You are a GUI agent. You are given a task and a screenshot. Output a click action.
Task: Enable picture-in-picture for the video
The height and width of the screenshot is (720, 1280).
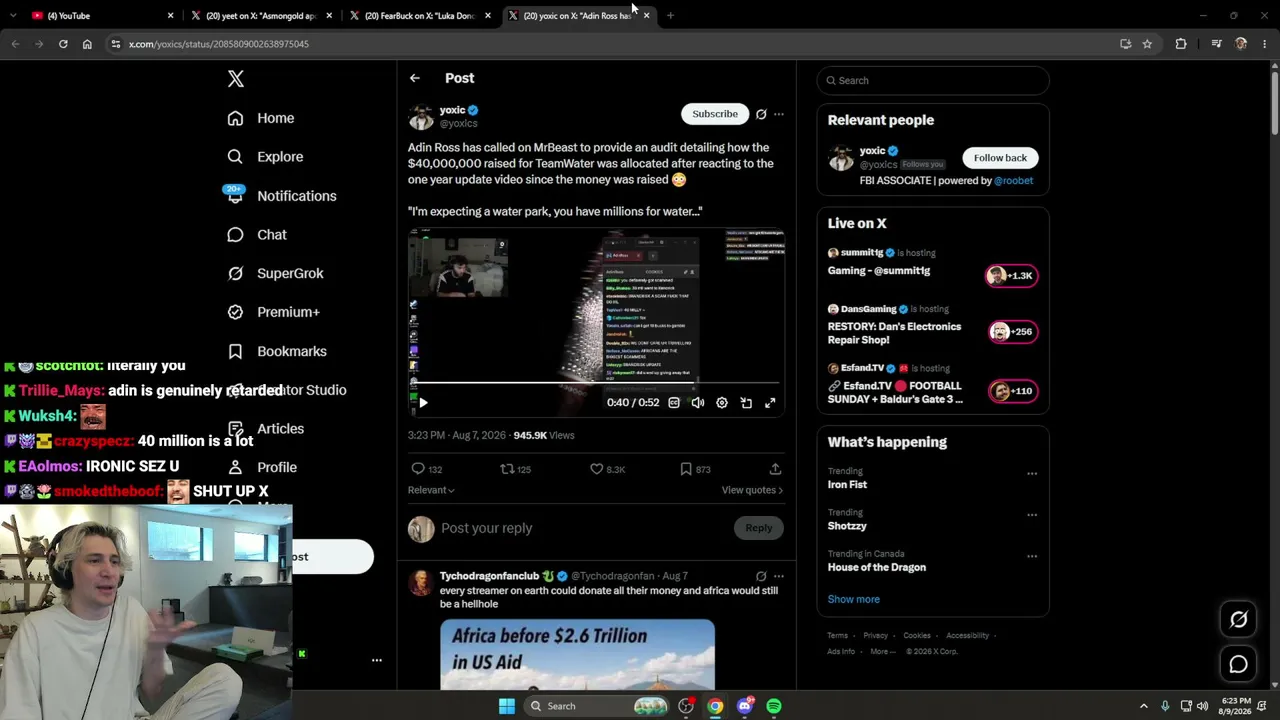(x=746, y=403)
